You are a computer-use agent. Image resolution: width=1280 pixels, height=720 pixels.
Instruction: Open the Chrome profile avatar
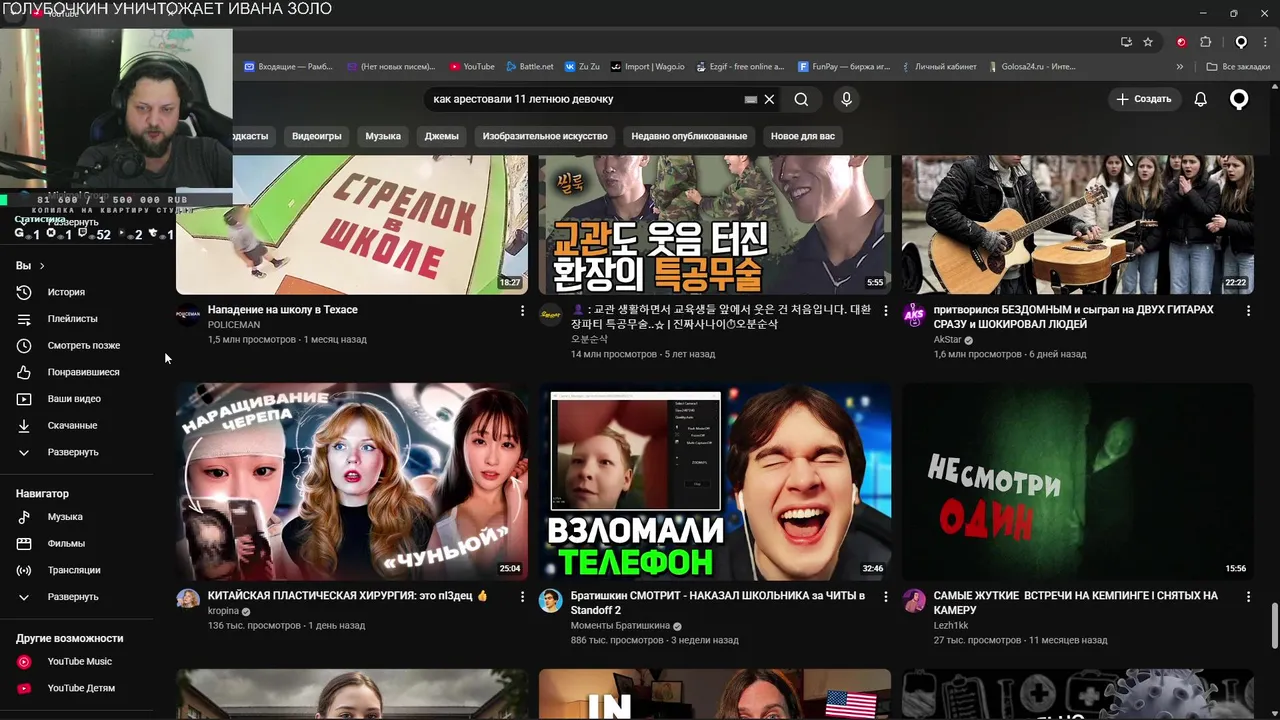coord(1241,42)
